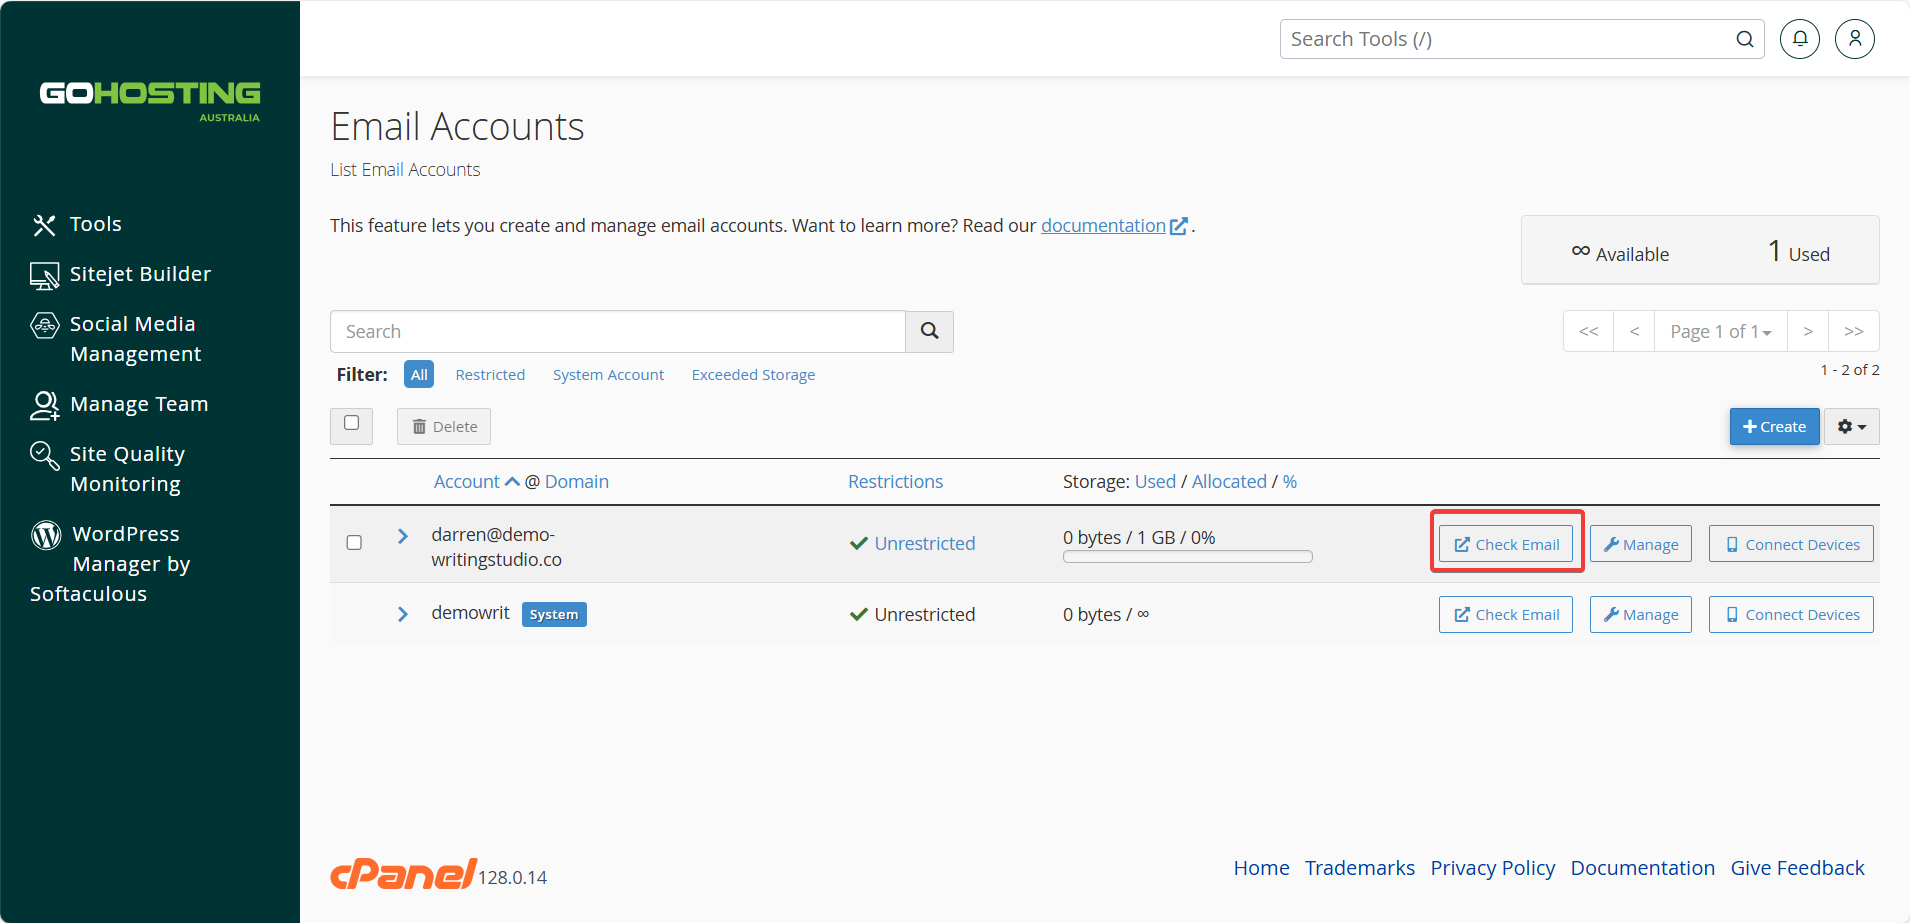This screenshot has height=923, width=1910.
Task: Sort by storage percent
Action: [x=1290, y=482]
